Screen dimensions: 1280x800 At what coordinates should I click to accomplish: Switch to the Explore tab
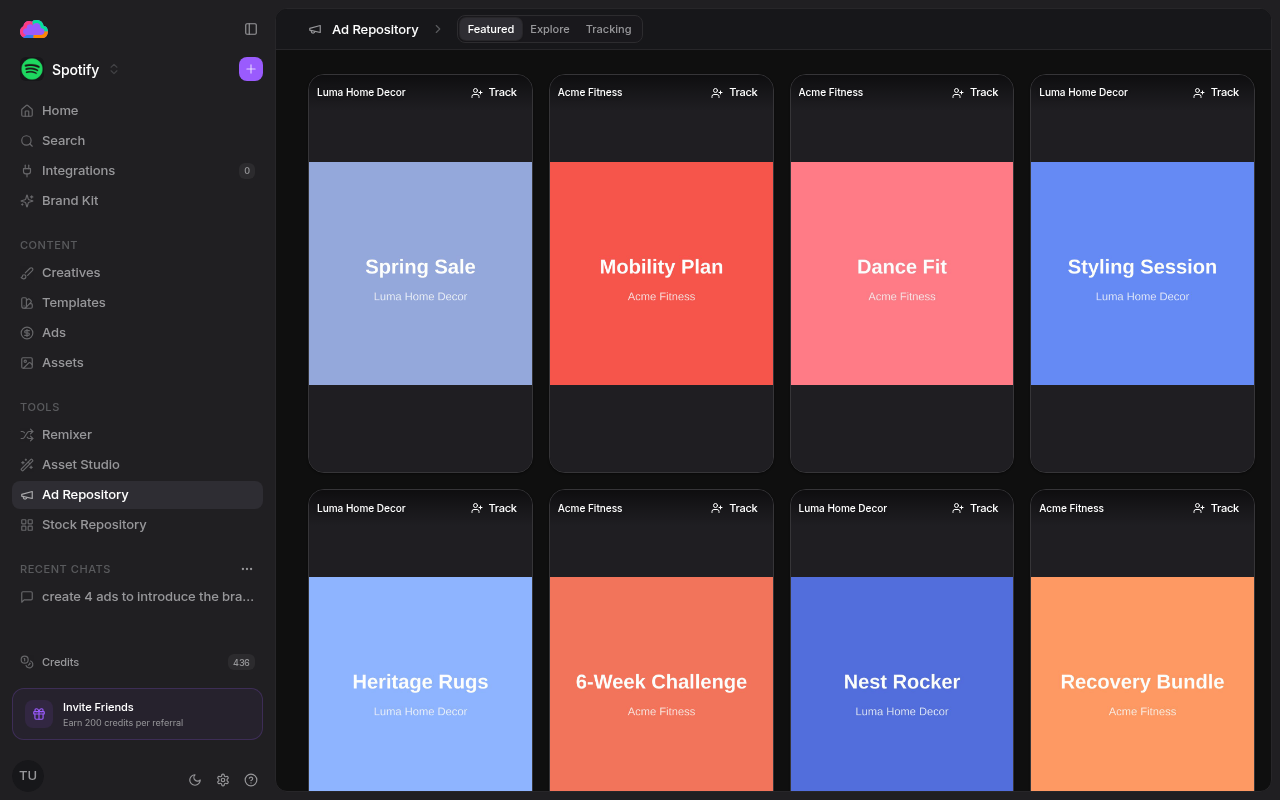[550, 29]
